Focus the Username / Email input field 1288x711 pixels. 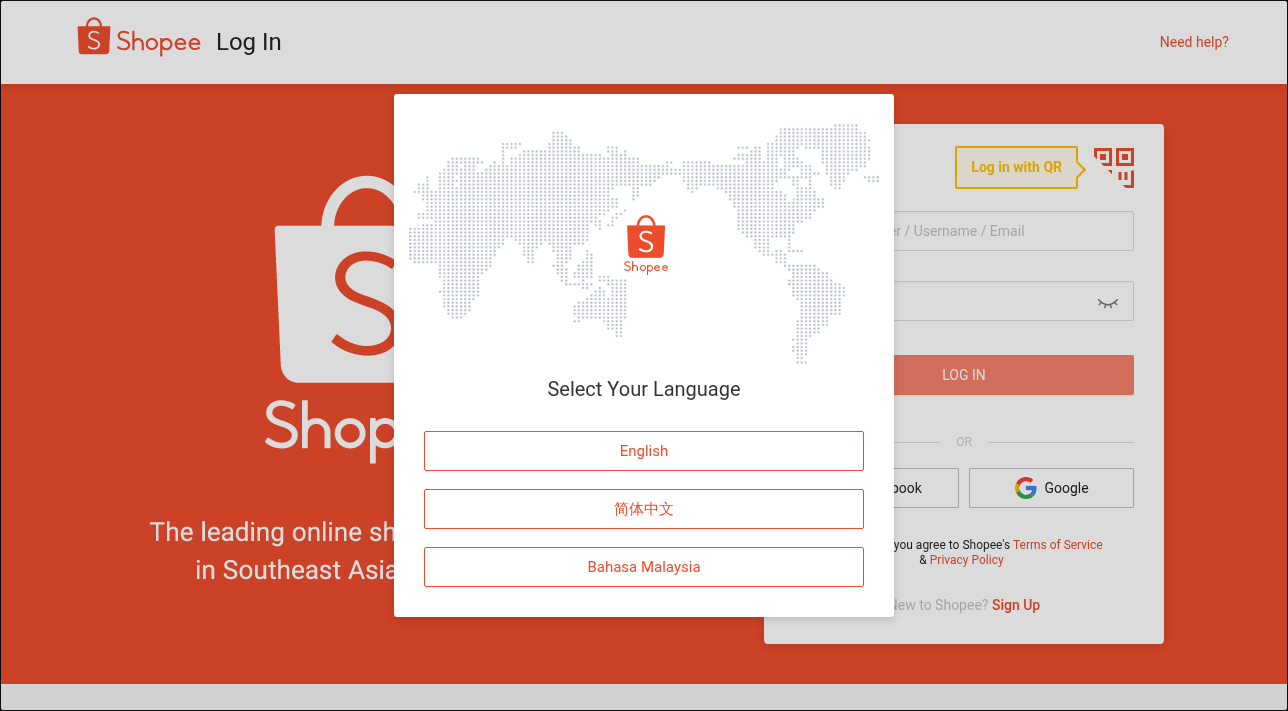click(x=1014, y=231)
